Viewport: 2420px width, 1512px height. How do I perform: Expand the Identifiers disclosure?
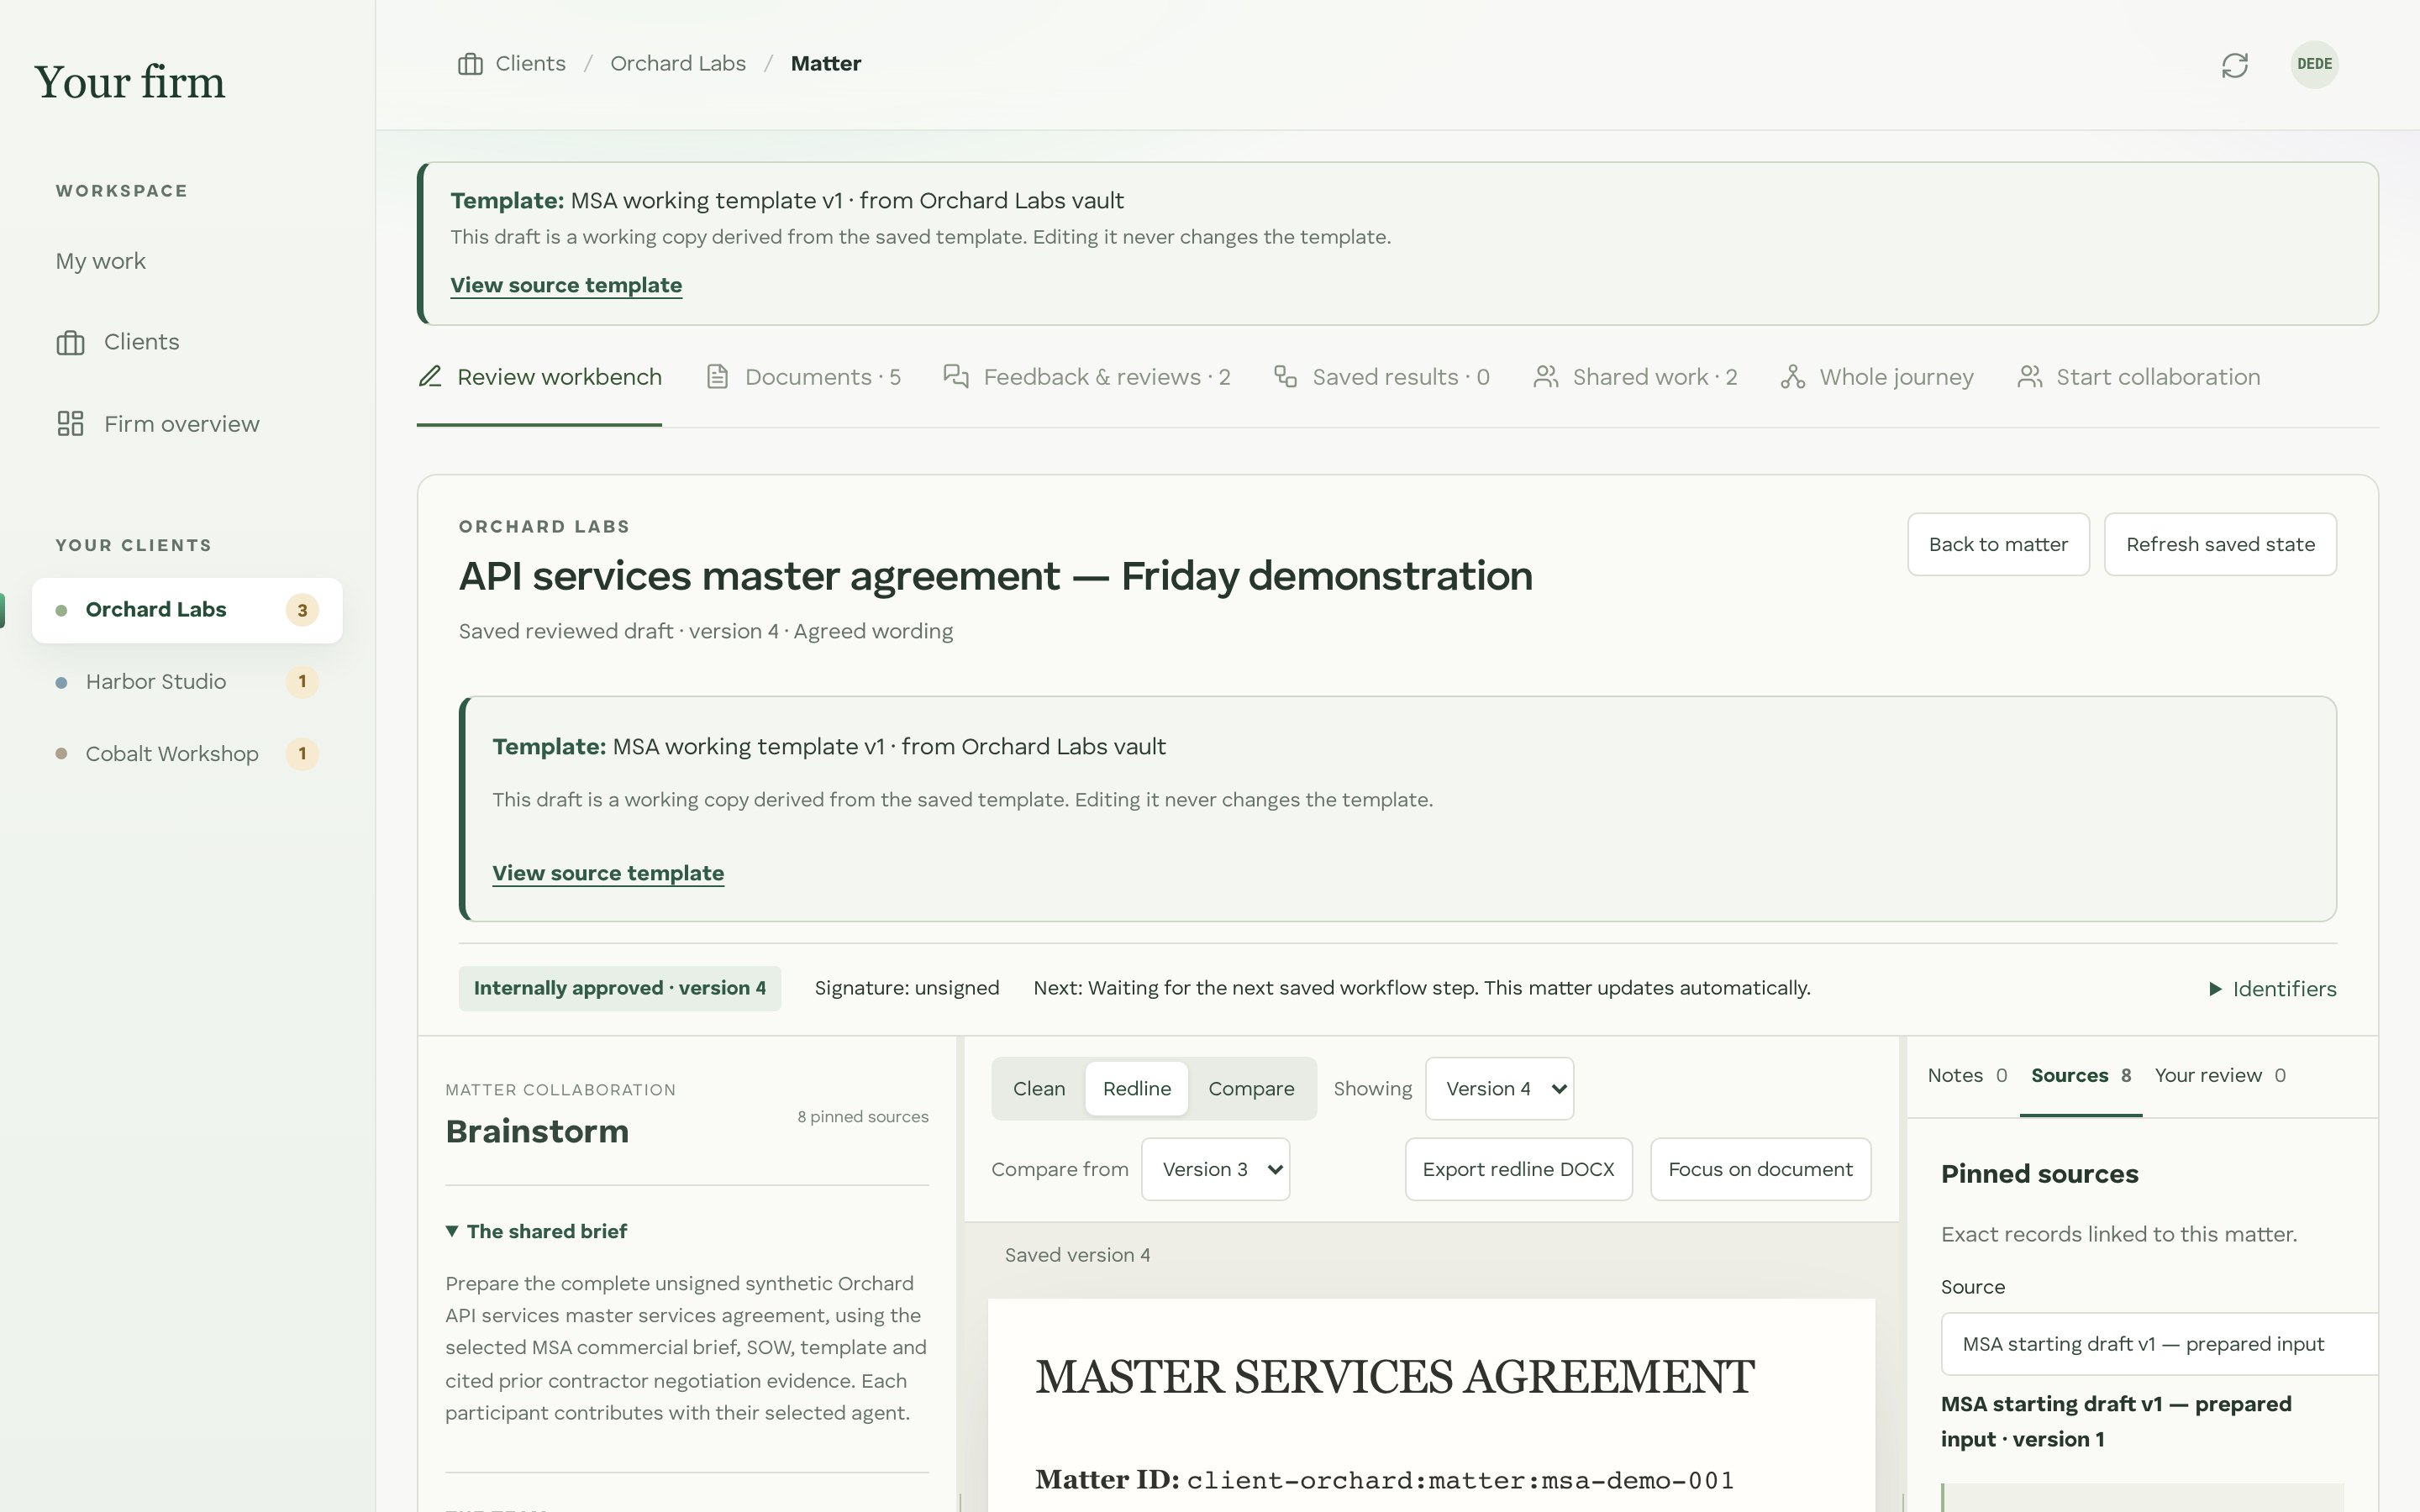pos(2272,989)
